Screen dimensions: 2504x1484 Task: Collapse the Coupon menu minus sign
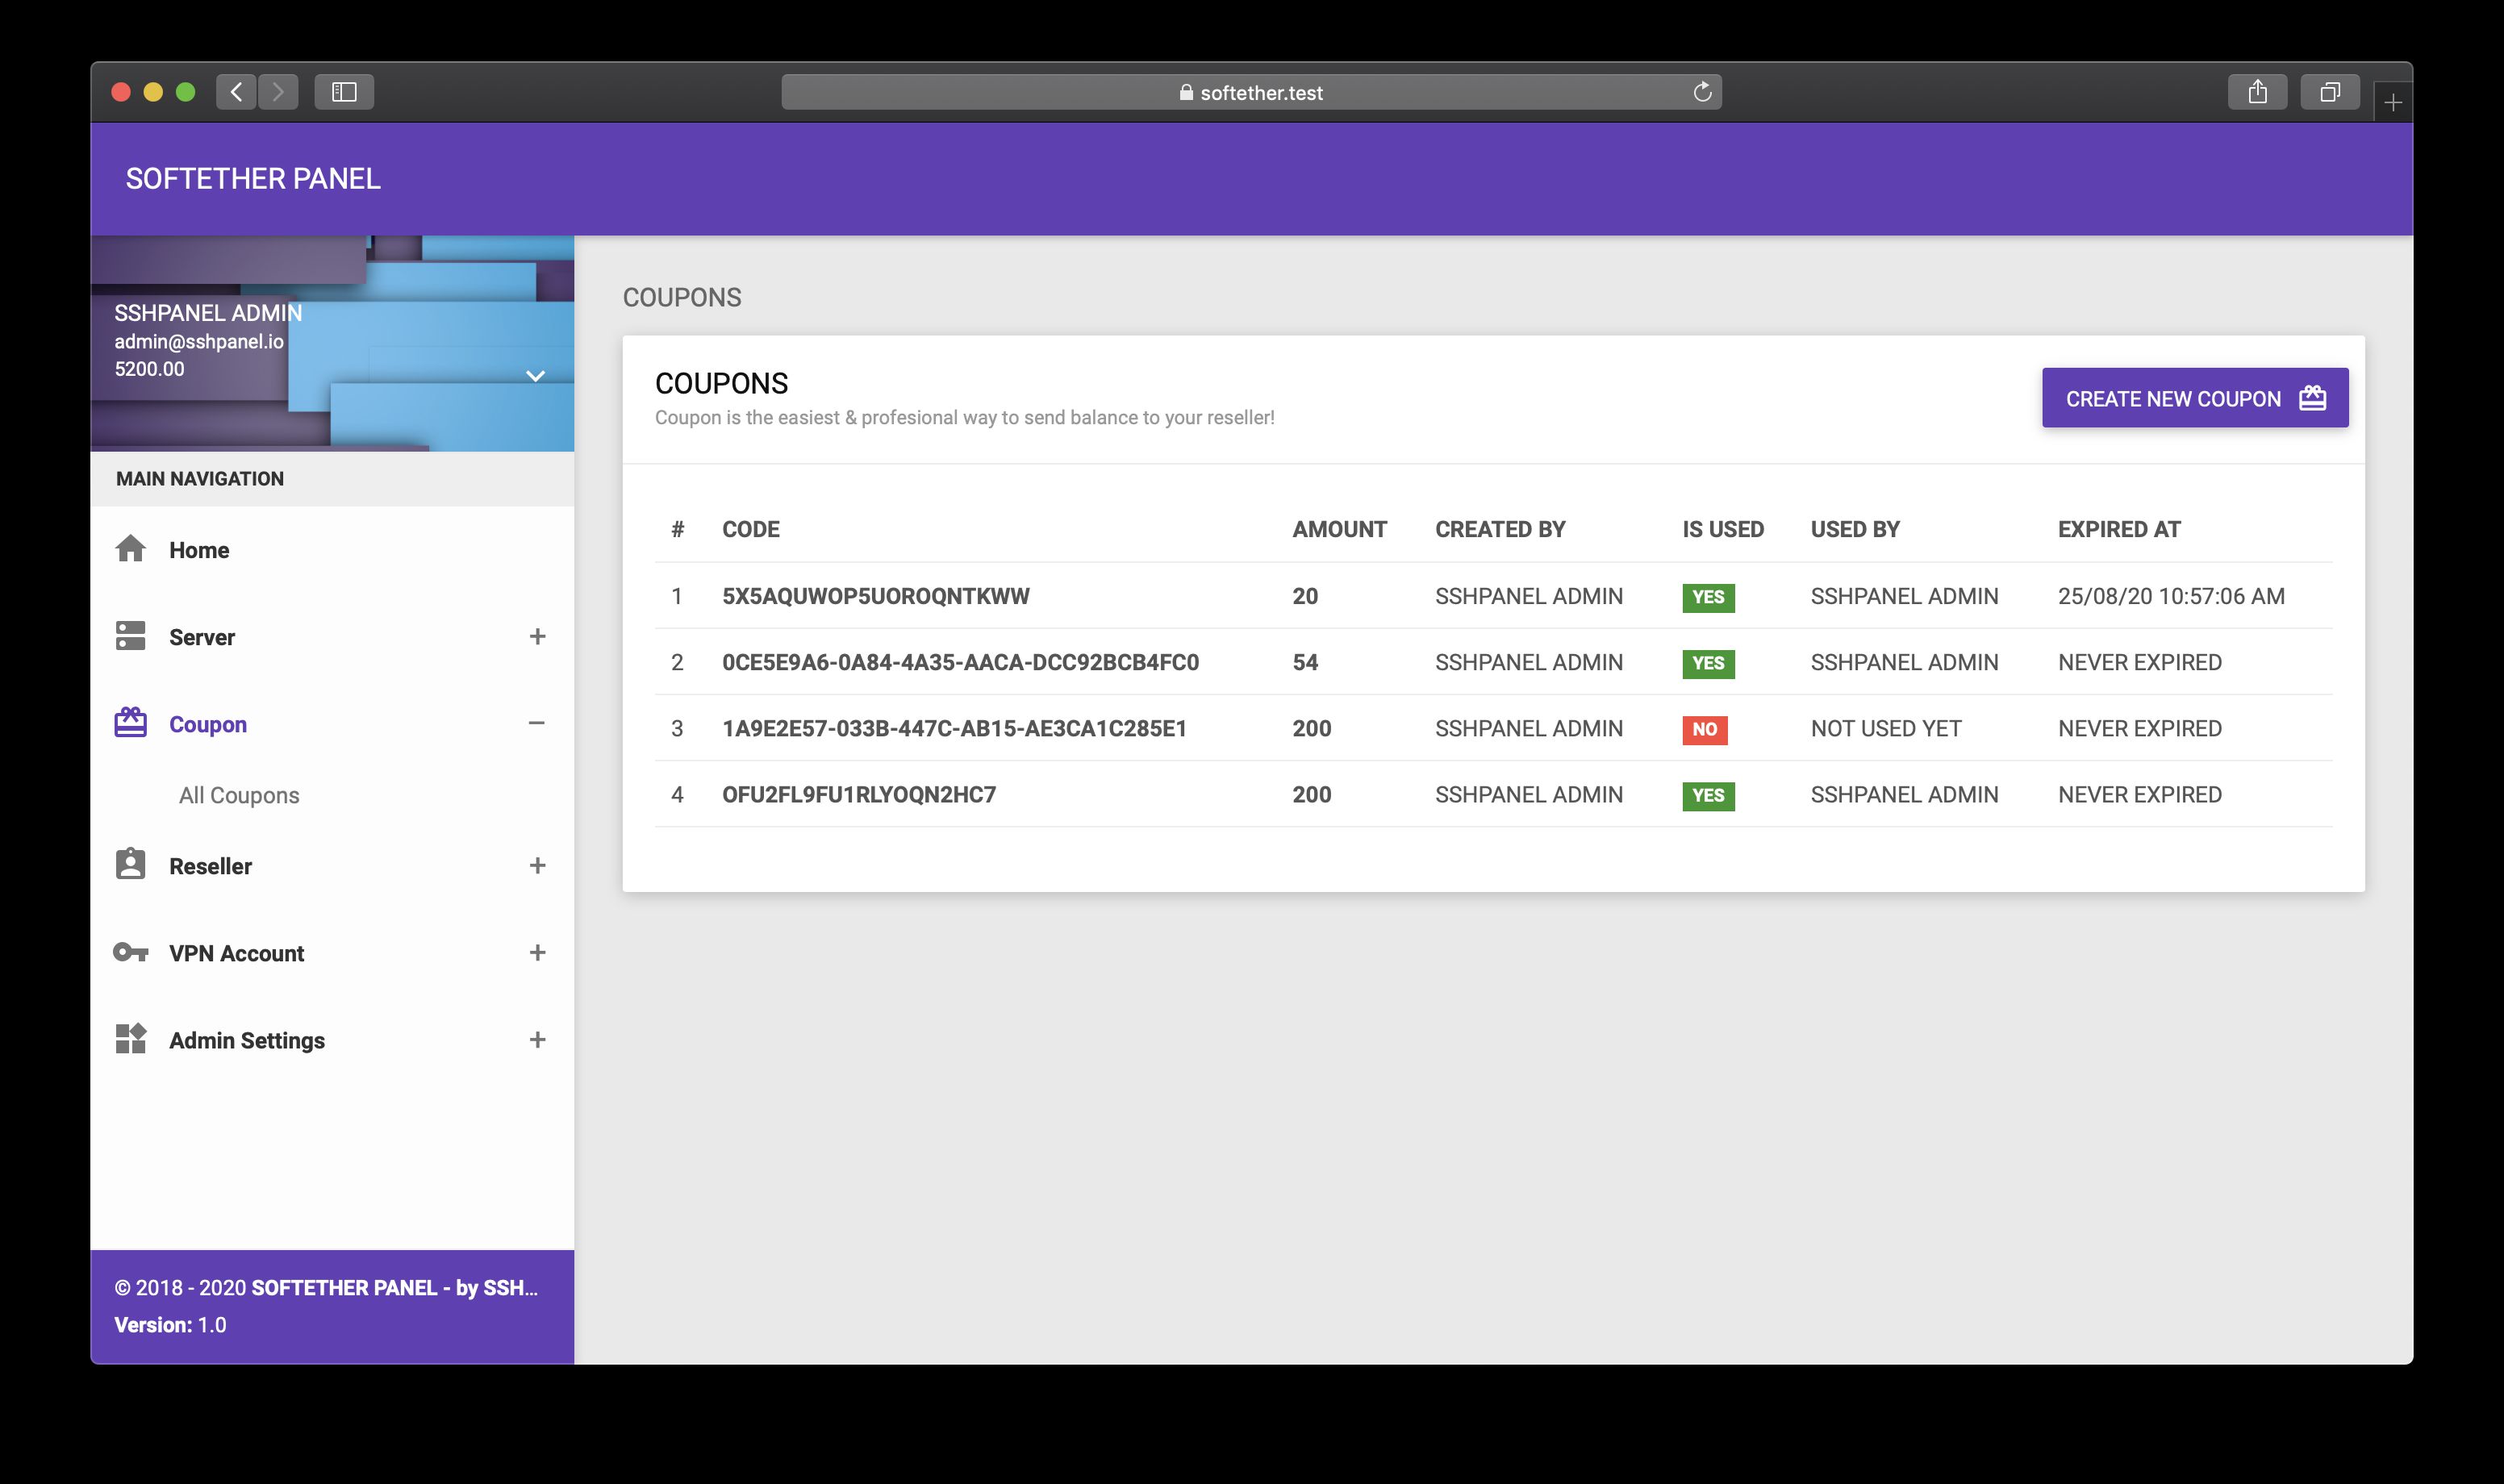pyautogui.click(x=537, y=723)
